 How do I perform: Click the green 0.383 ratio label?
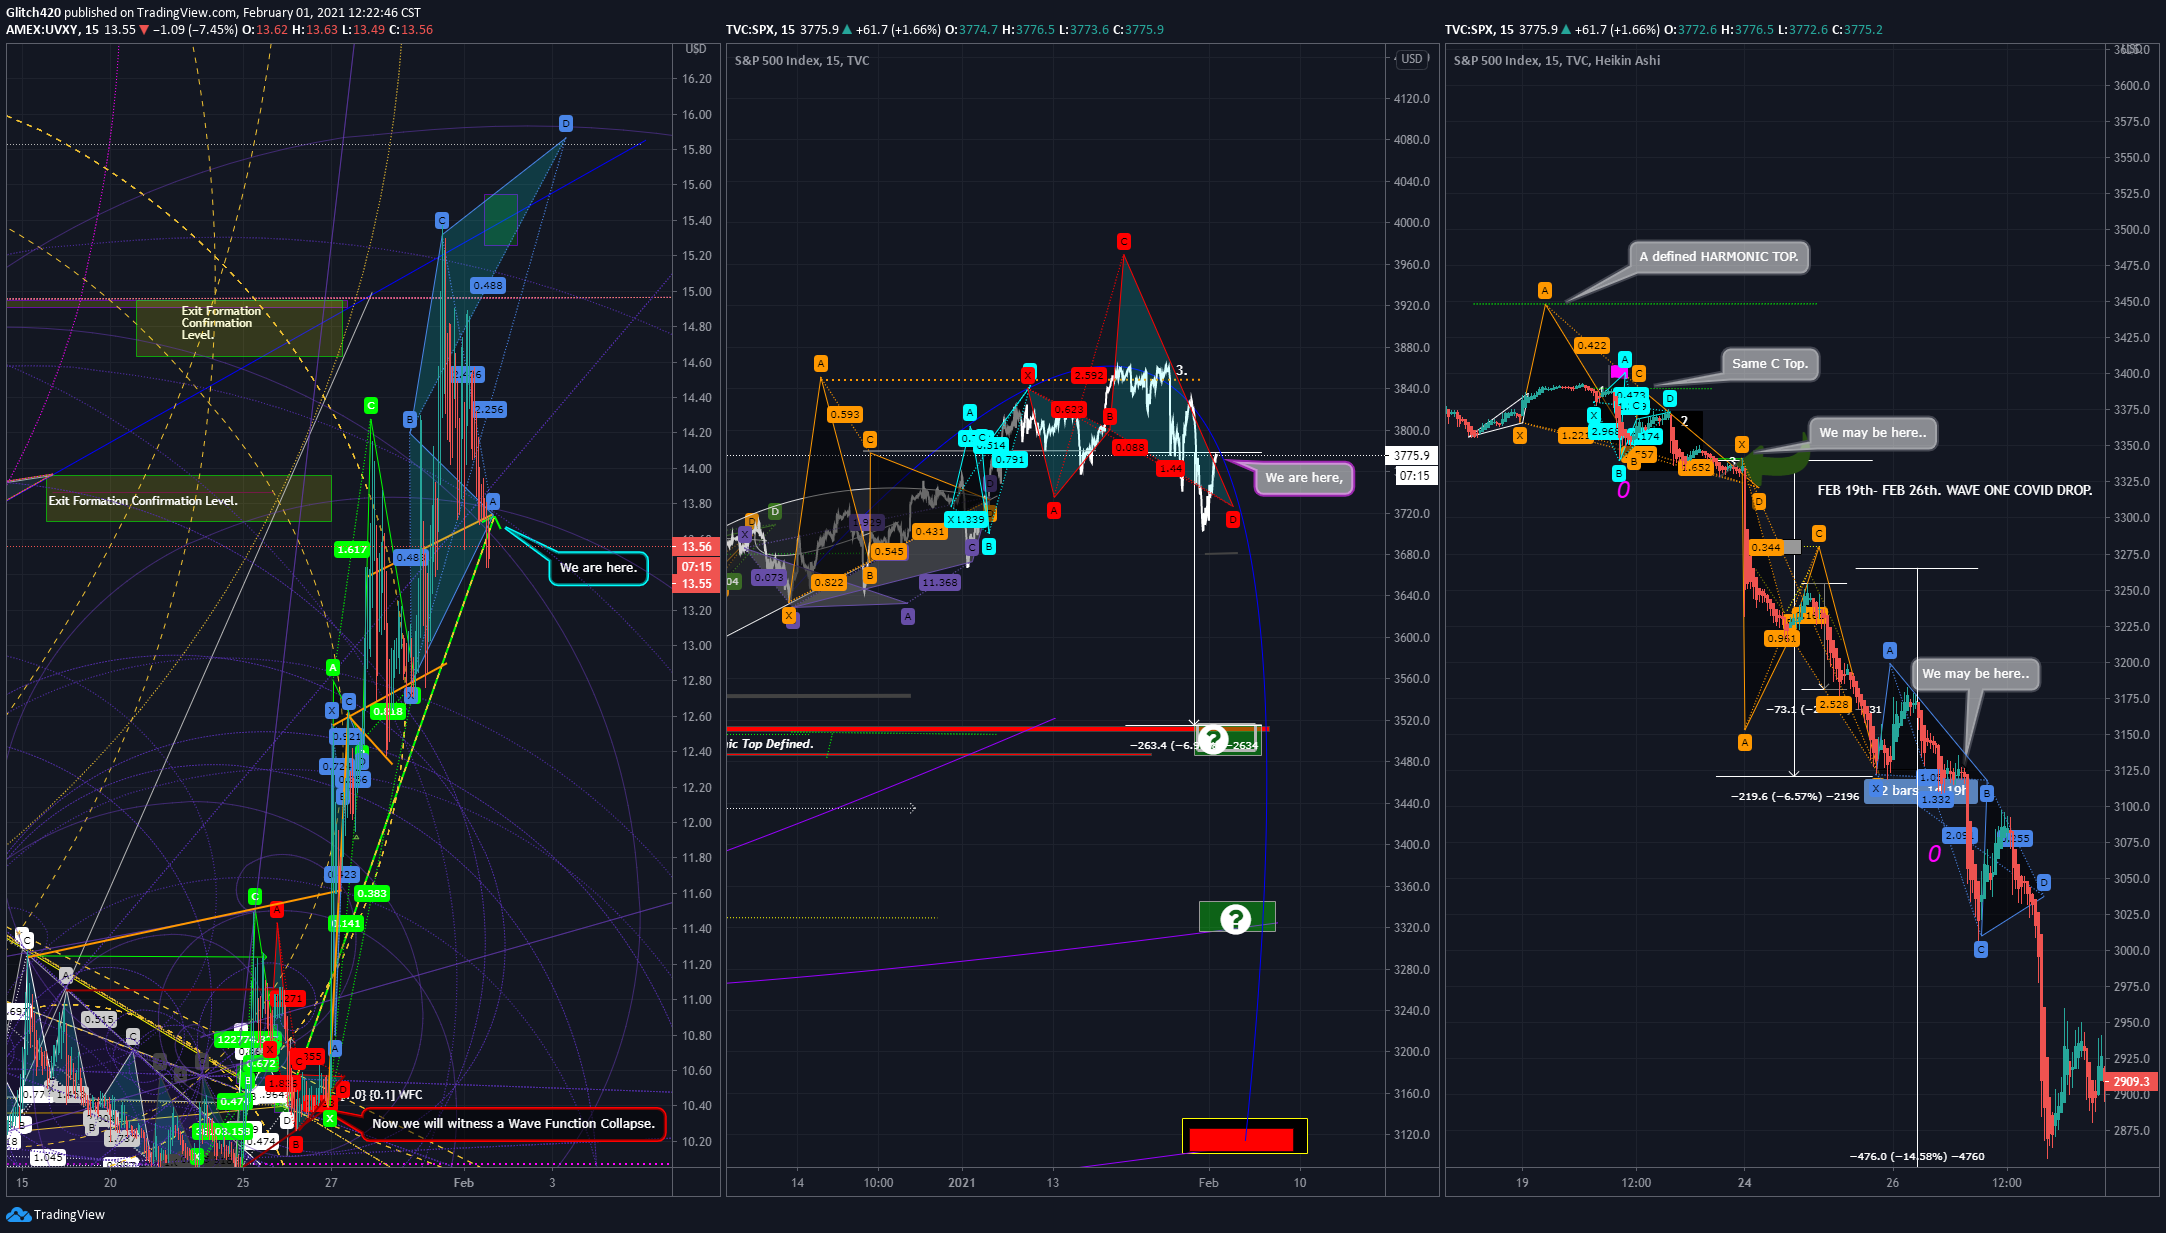[x=371, y=894]
